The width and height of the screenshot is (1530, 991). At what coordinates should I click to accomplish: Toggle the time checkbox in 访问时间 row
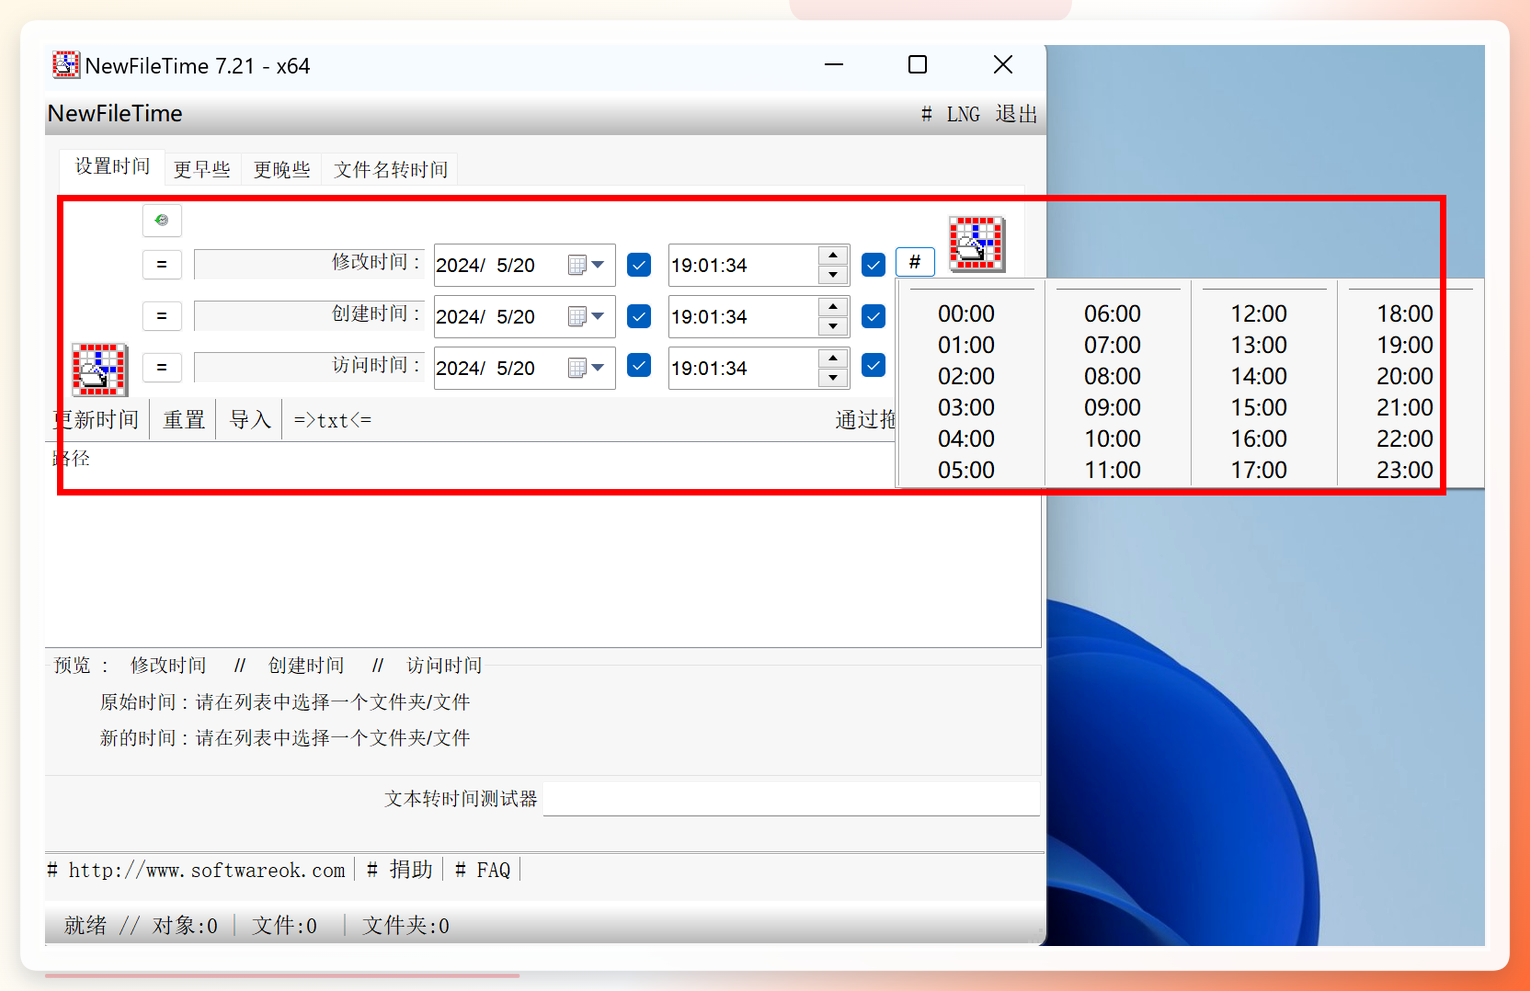pyautogui.click(x=873, y=365)
